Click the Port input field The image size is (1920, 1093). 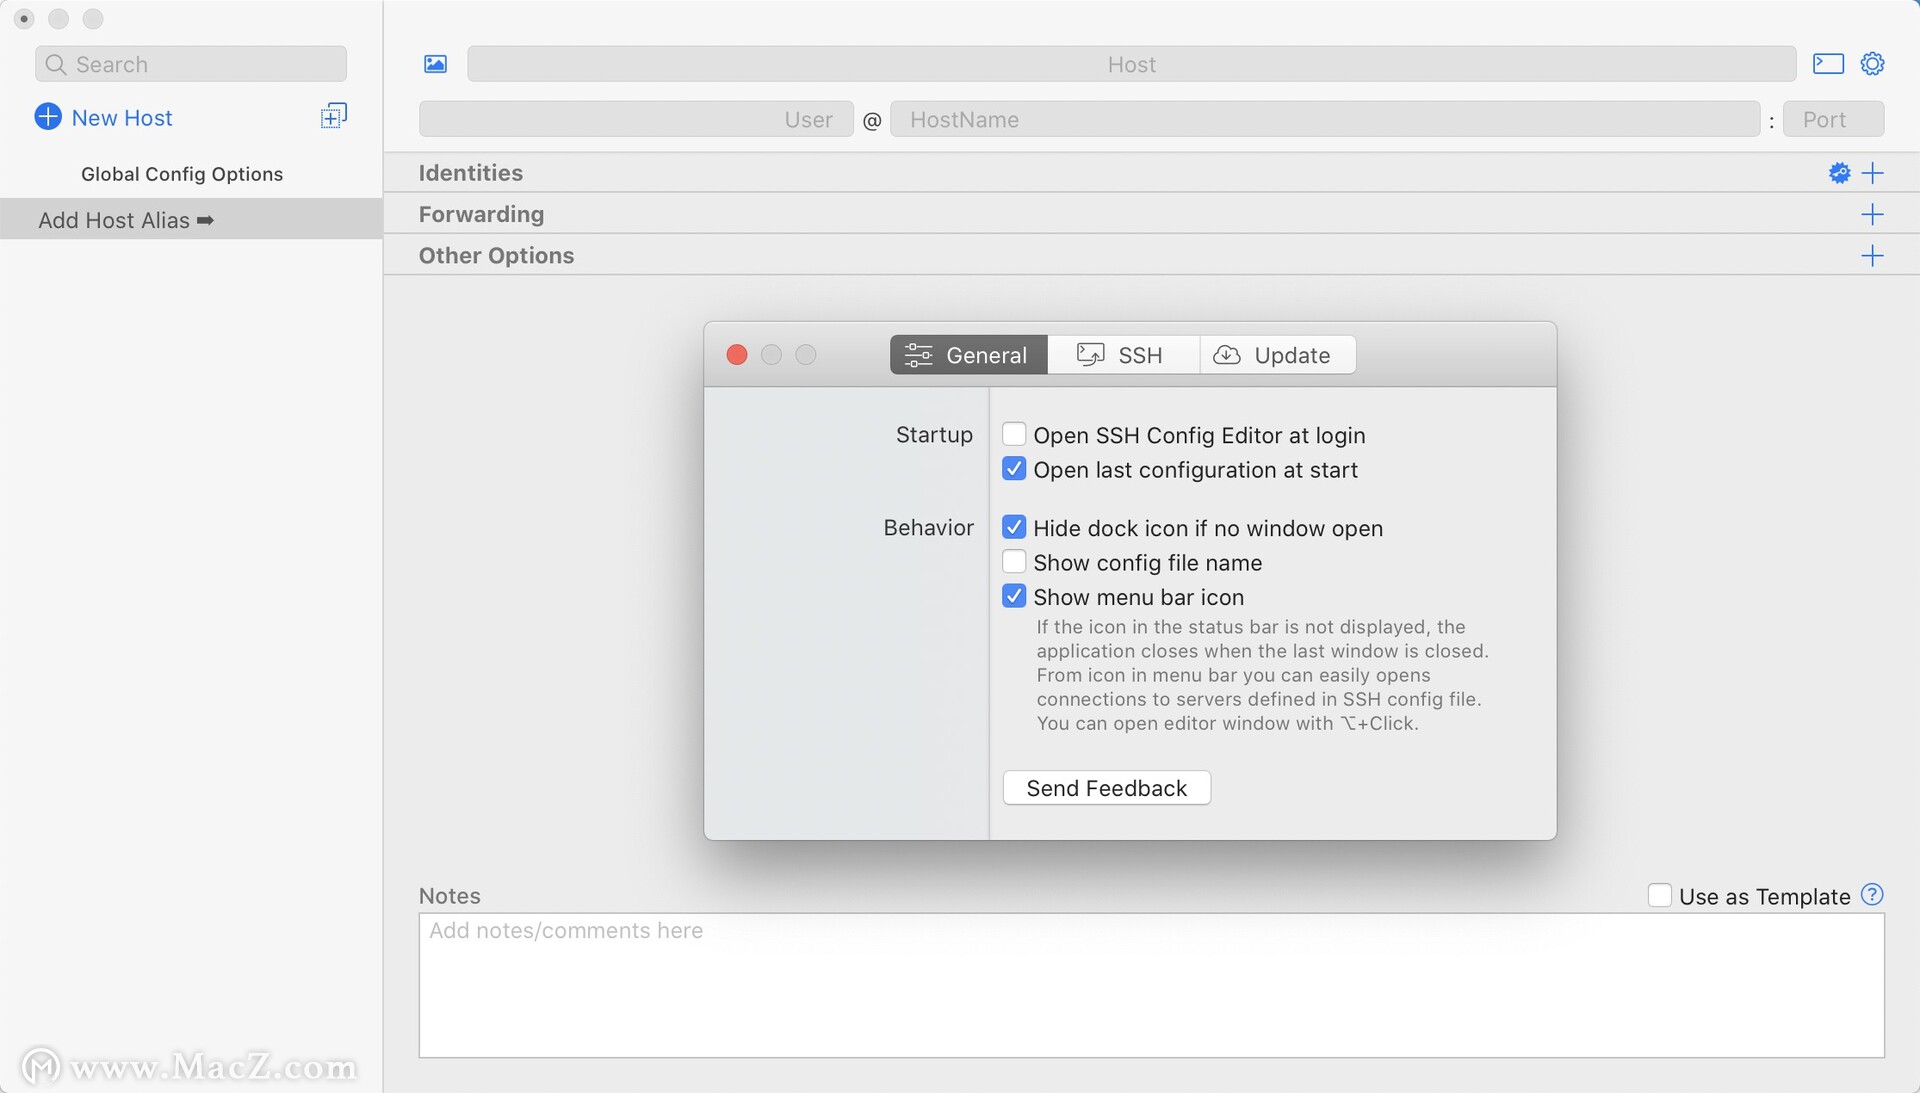coord(1833,119)
